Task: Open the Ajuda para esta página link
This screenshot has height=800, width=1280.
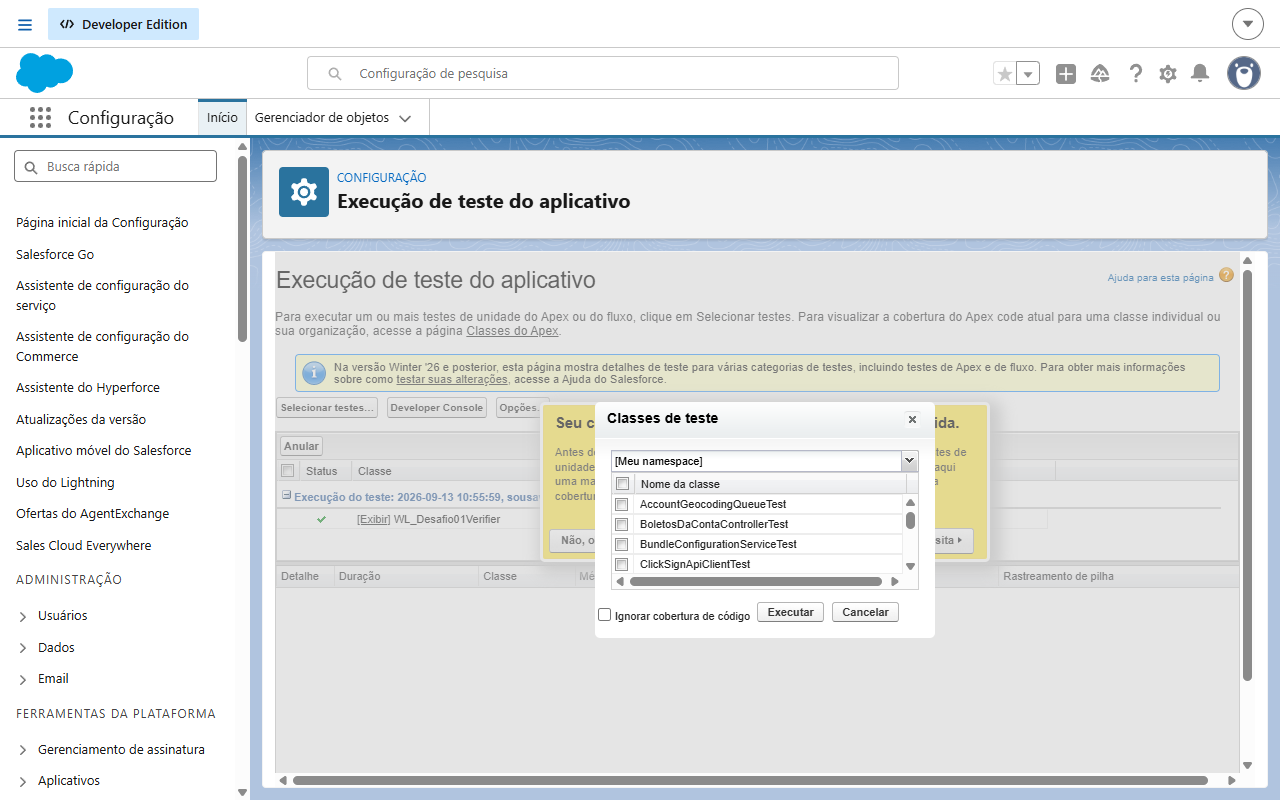Action: click(1160, 277)
